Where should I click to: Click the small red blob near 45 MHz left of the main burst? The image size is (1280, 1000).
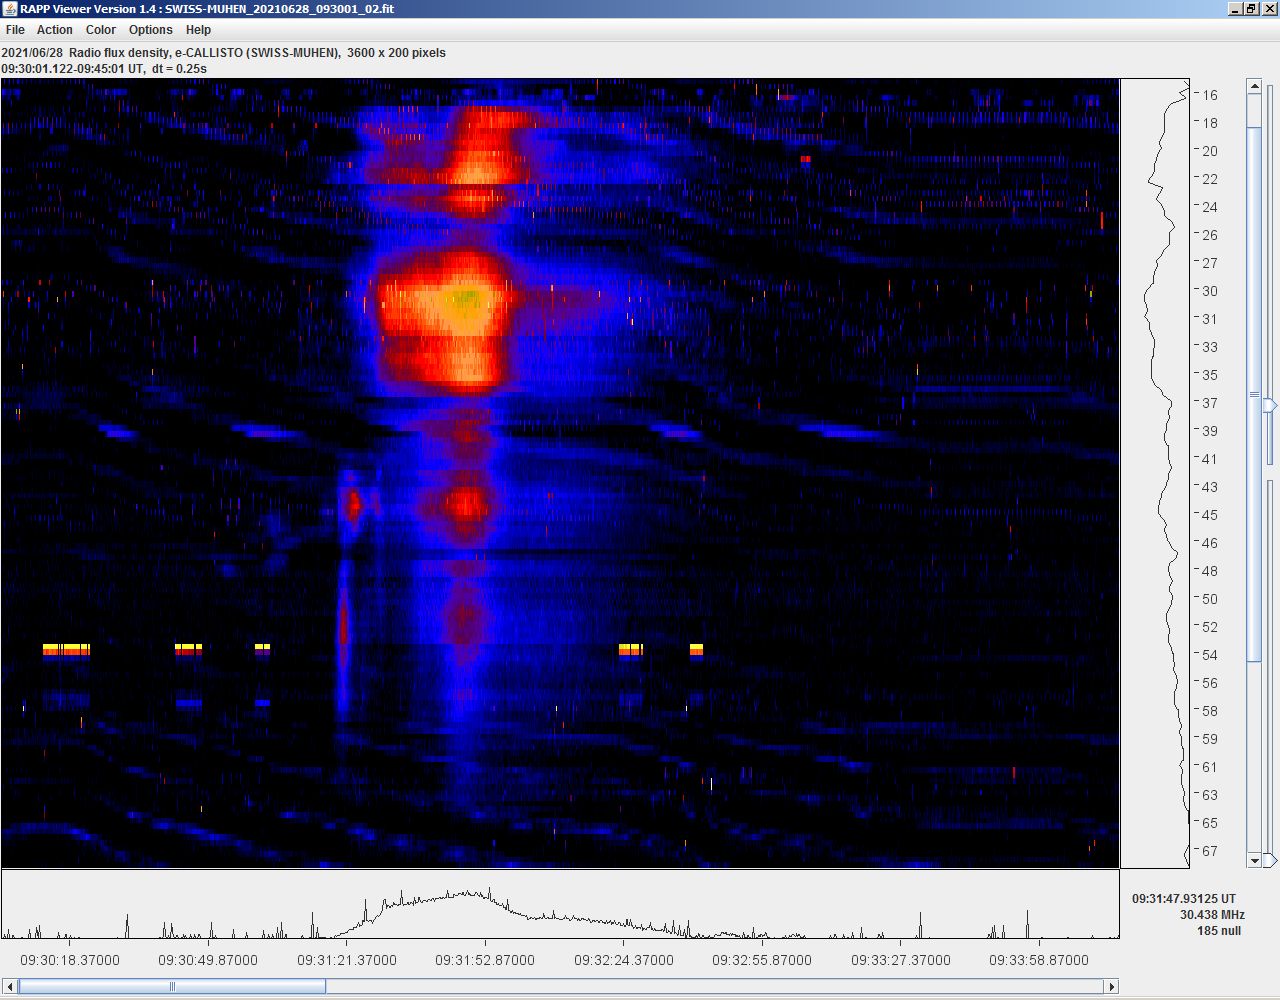click(353, 504)
